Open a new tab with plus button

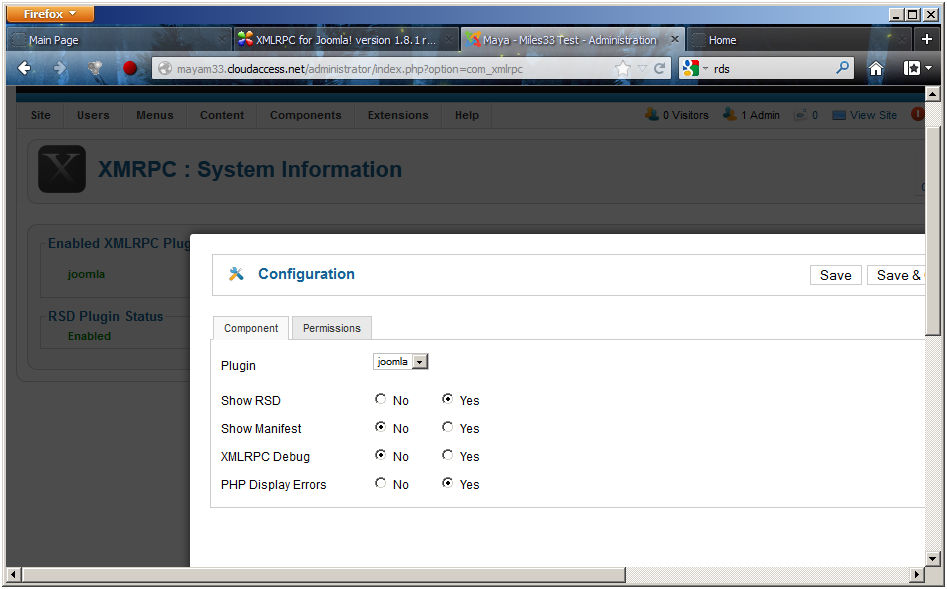pyautogui.click(x=927, y=39)
